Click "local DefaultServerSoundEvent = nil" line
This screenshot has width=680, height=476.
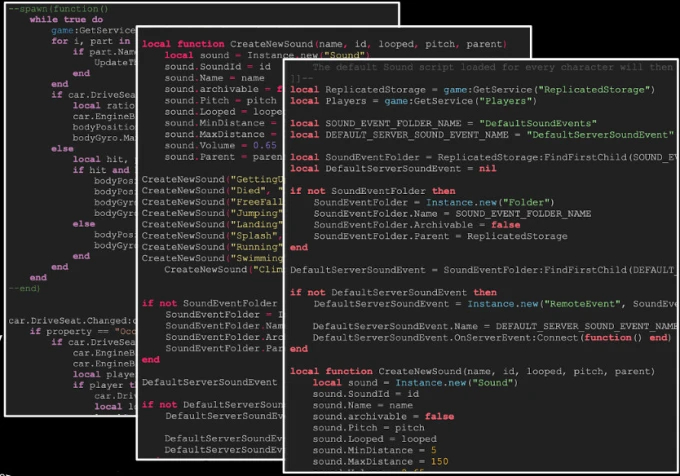click(393, 169)
